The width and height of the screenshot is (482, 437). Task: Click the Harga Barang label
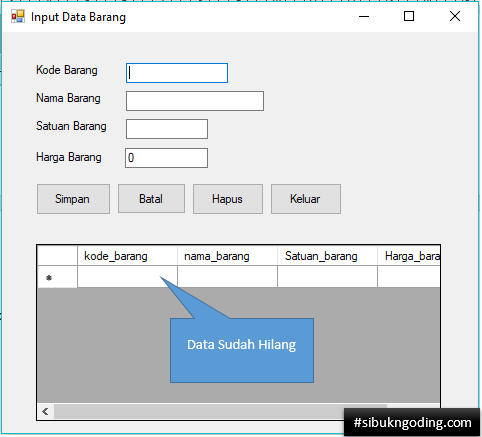69,157
